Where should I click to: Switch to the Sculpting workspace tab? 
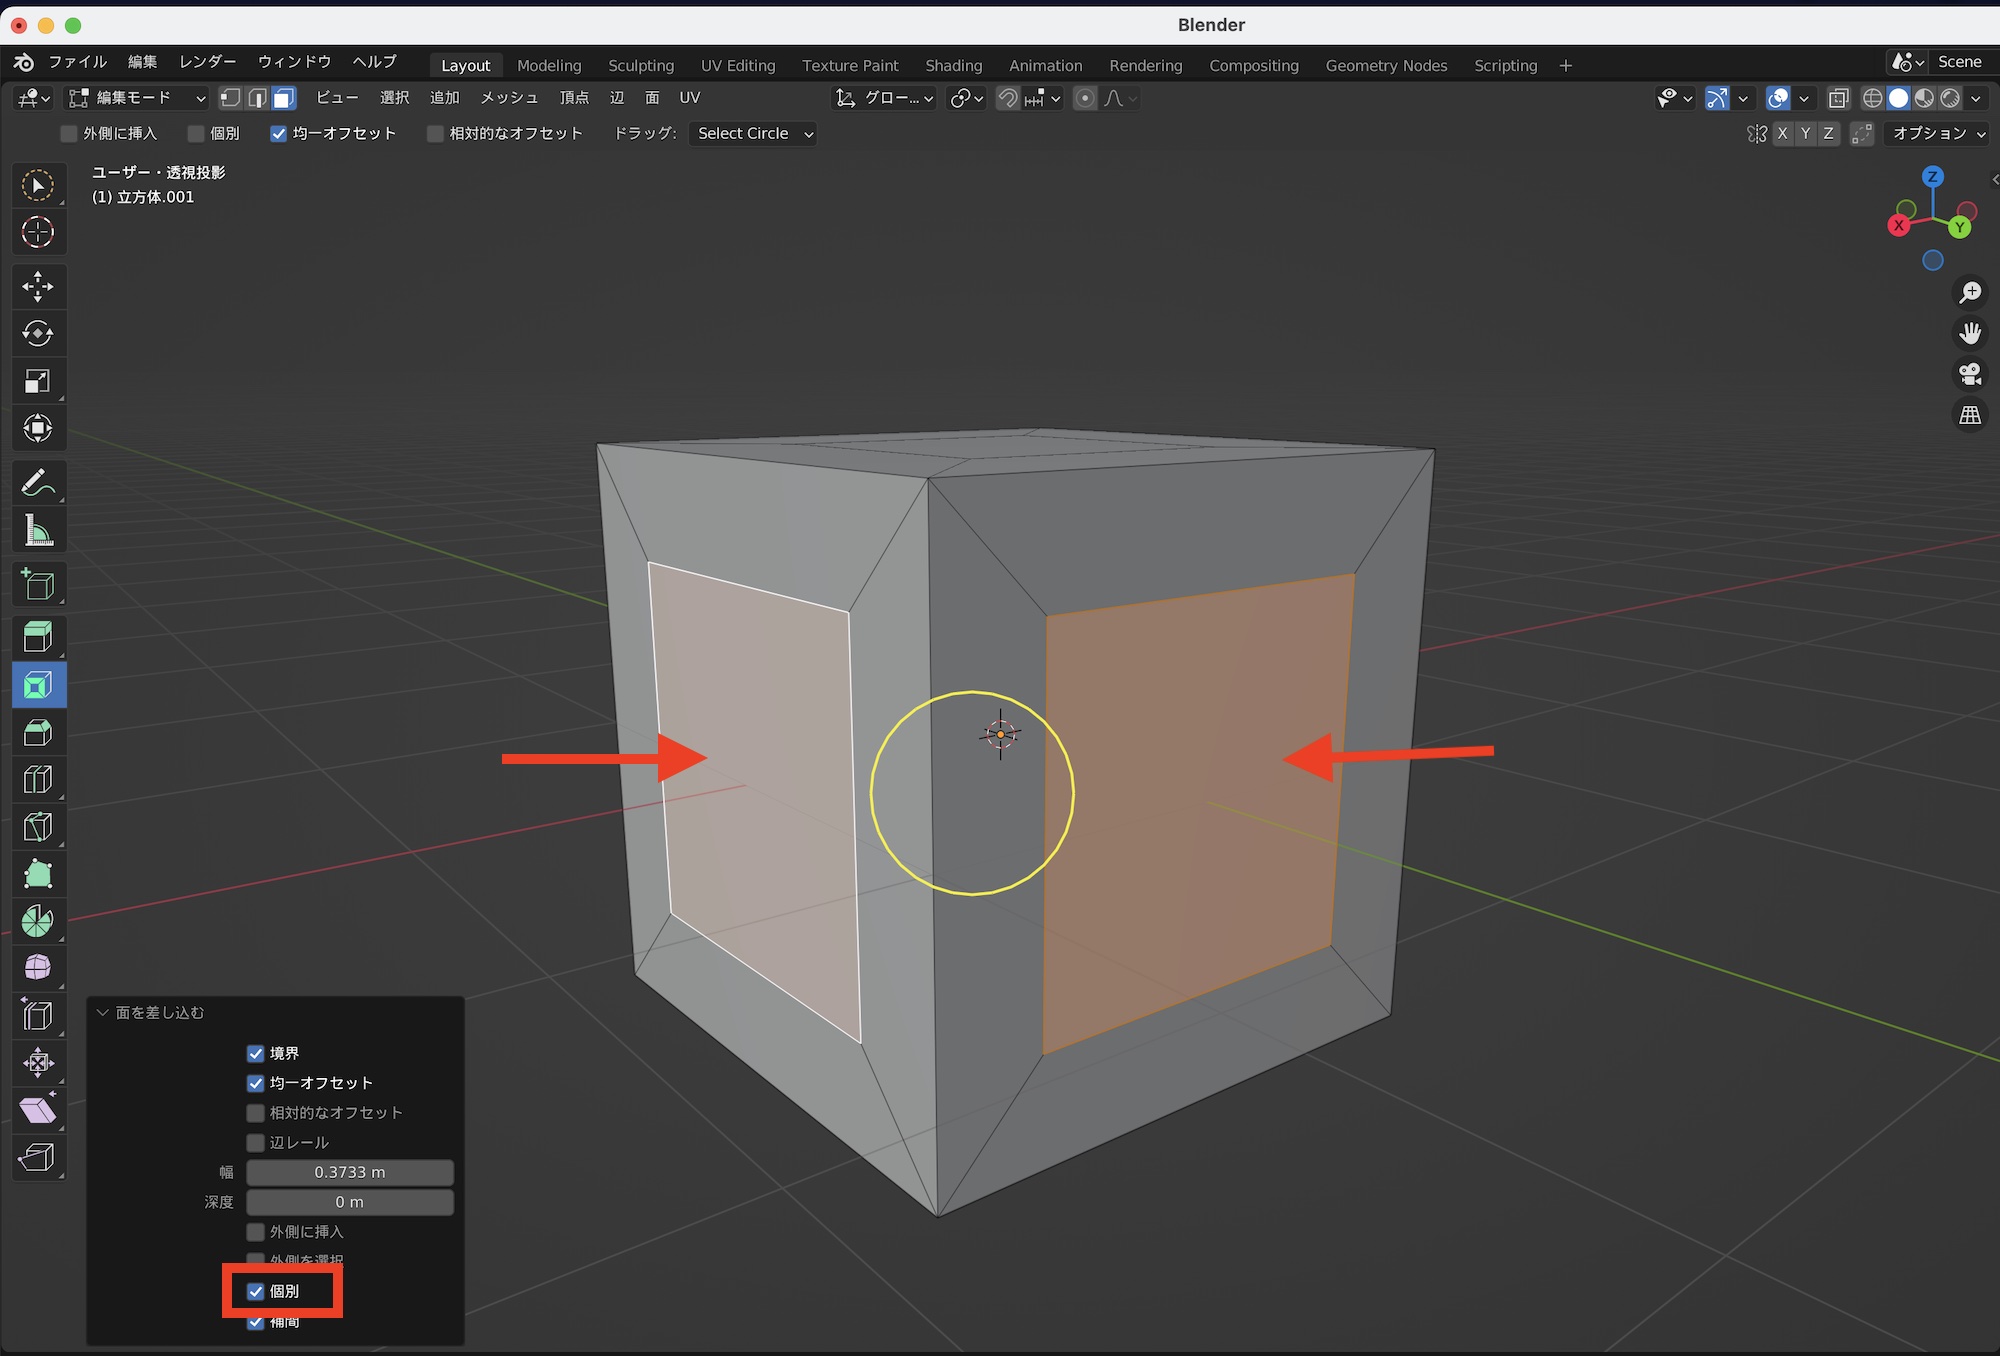[x=641, y=66]
